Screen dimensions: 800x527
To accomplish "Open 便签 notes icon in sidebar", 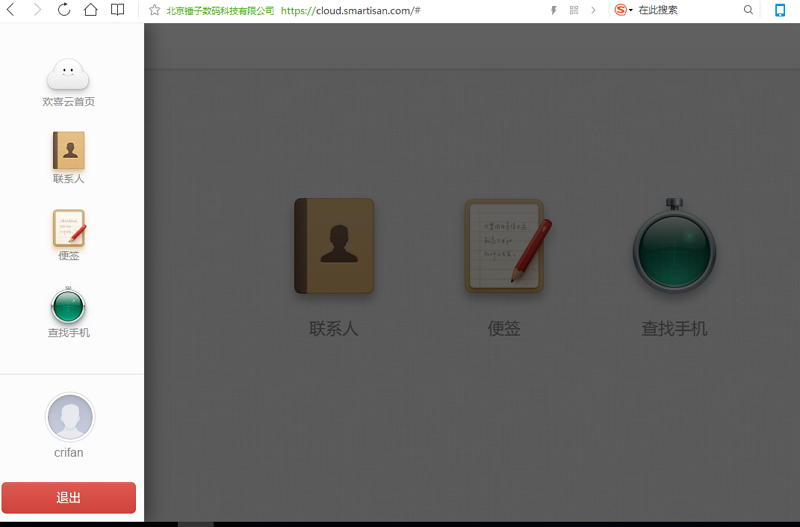I will pos(69,228).
